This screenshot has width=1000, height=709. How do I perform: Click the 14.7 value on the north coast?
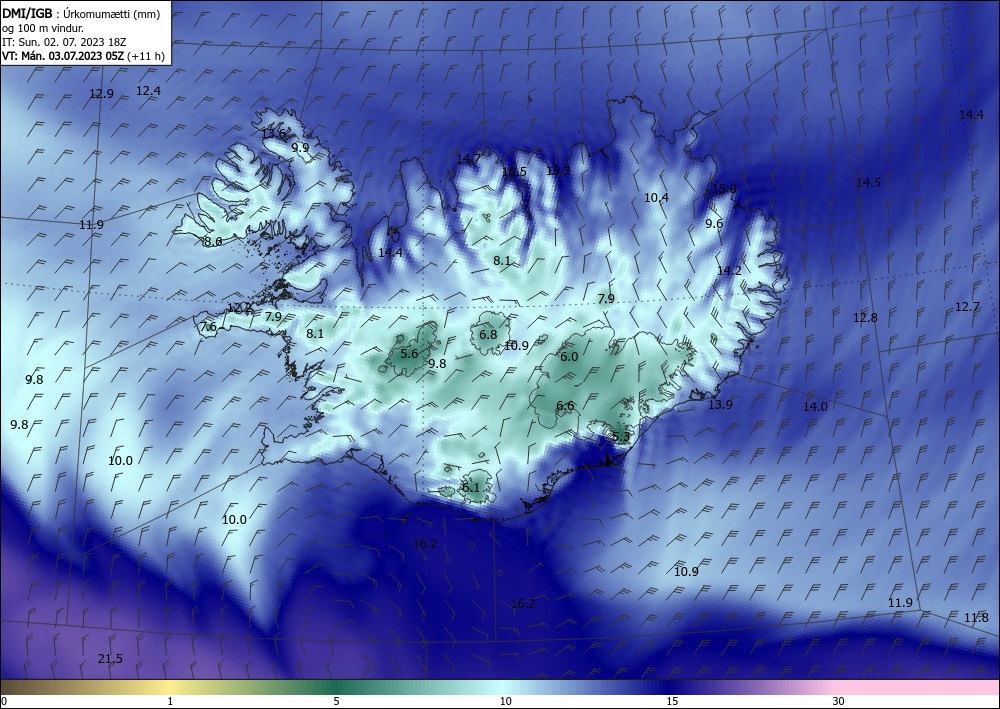[x=469, y=159]
